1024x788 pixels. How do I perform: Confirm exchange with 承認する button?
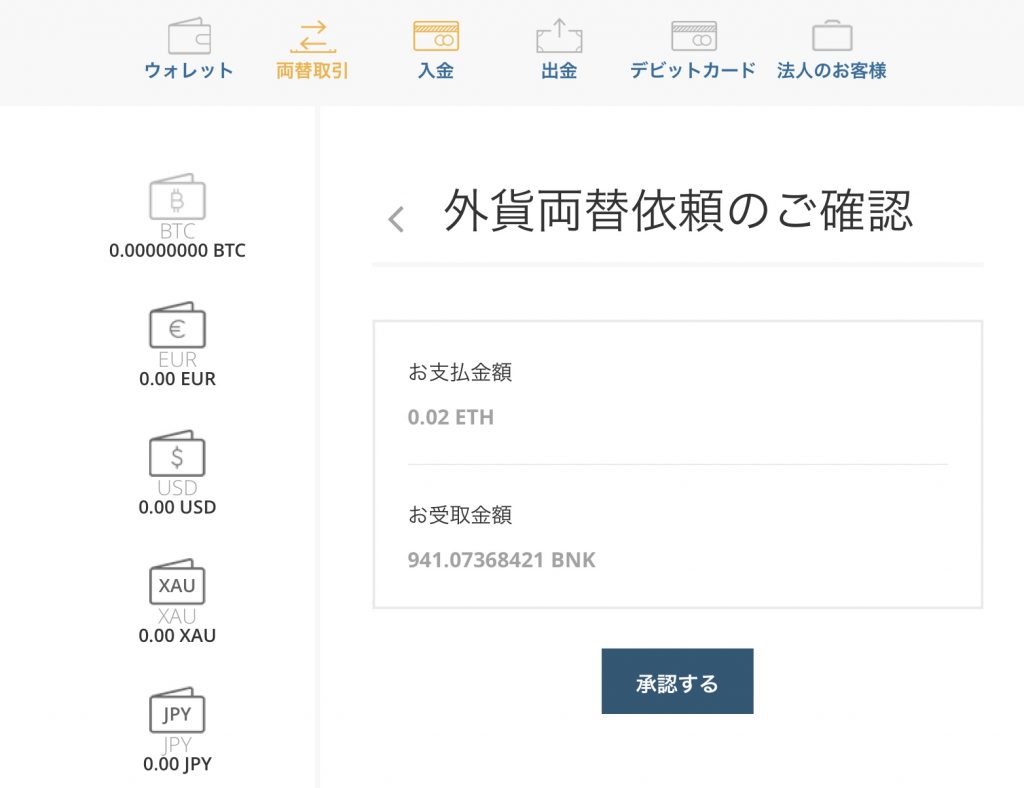point(677,681)
